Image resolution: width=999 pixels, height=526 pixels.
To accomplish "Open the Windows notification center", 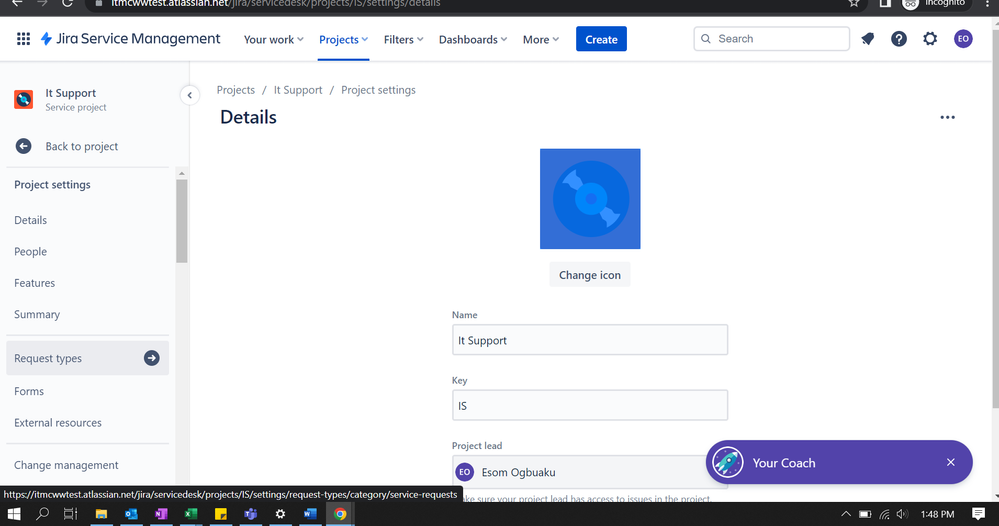I will [979, 514].
